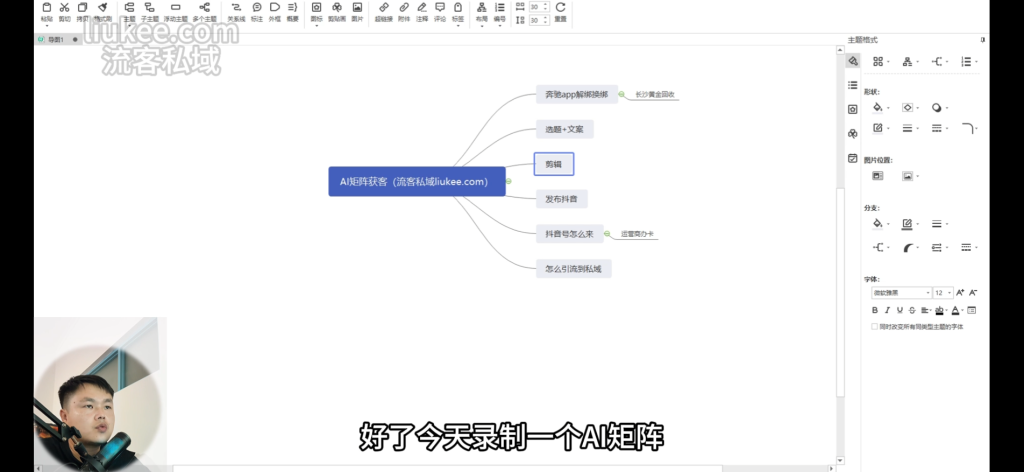Collapse the central topic's branches
Image resolution: width=1024 pixels, height=472 pixels.
pos(509,181)
